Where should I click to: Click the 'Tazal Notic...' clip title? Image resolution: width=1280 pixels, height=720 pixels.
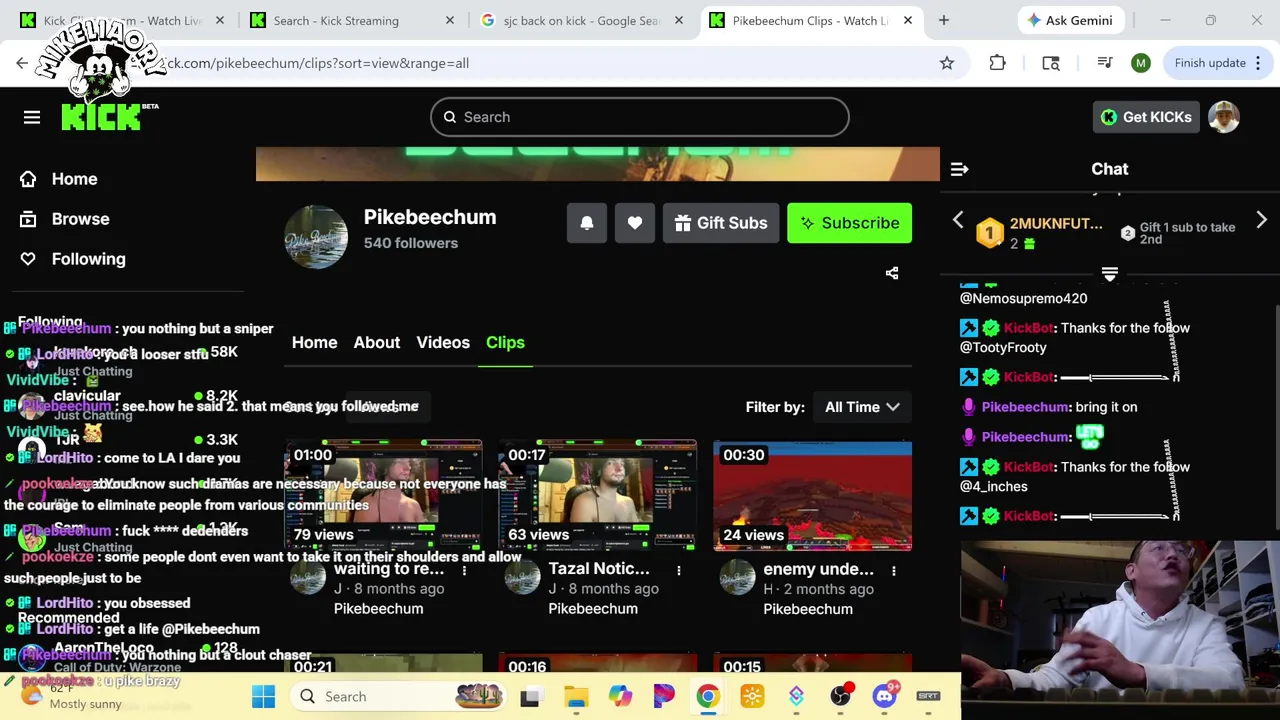pyautogui.click(x=599, y=569)
